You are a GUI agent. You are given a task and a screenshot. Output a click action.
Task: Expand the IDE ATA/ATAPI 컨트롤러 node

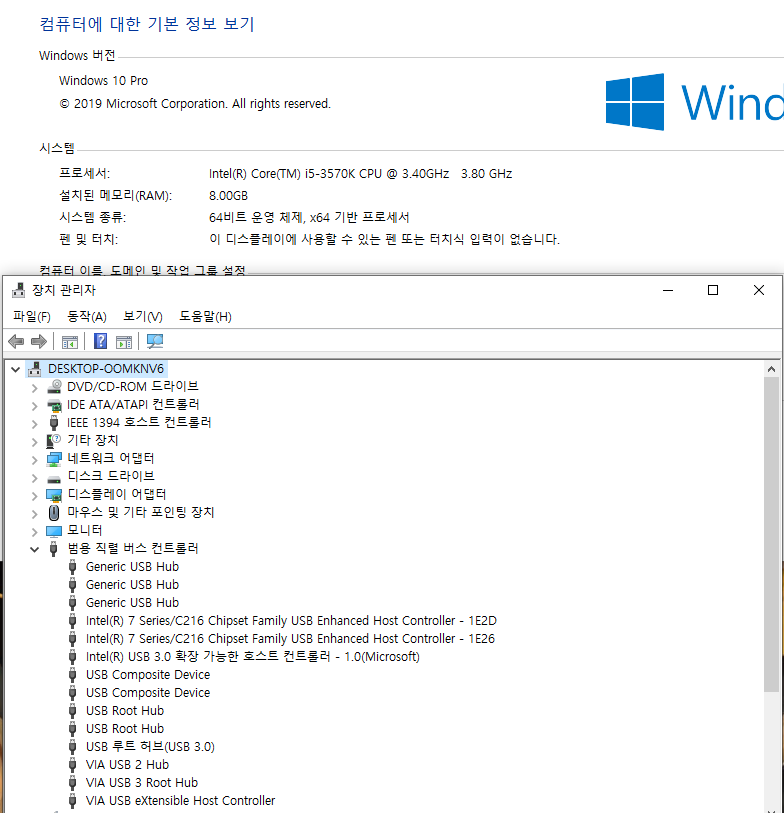click(x=35, y=406)
